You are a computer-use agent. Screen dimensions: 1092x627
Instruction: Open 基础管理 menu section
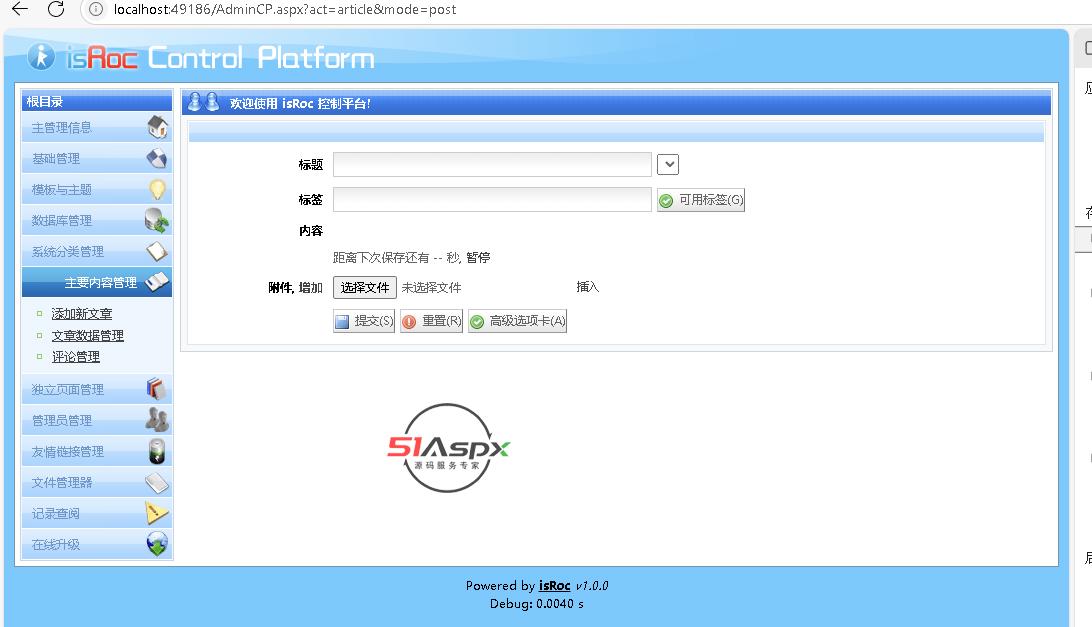97,159
